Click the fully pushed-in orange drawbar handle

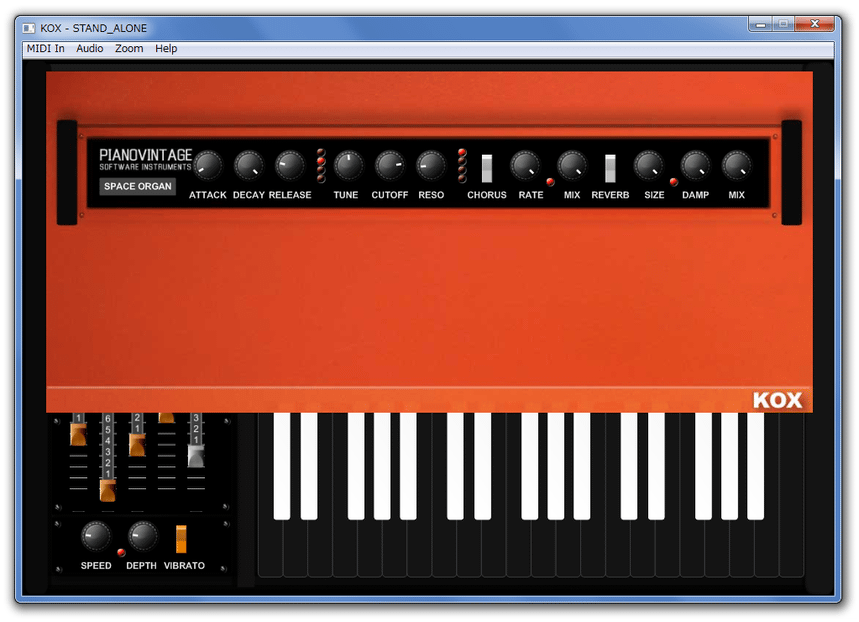[167, 418]
